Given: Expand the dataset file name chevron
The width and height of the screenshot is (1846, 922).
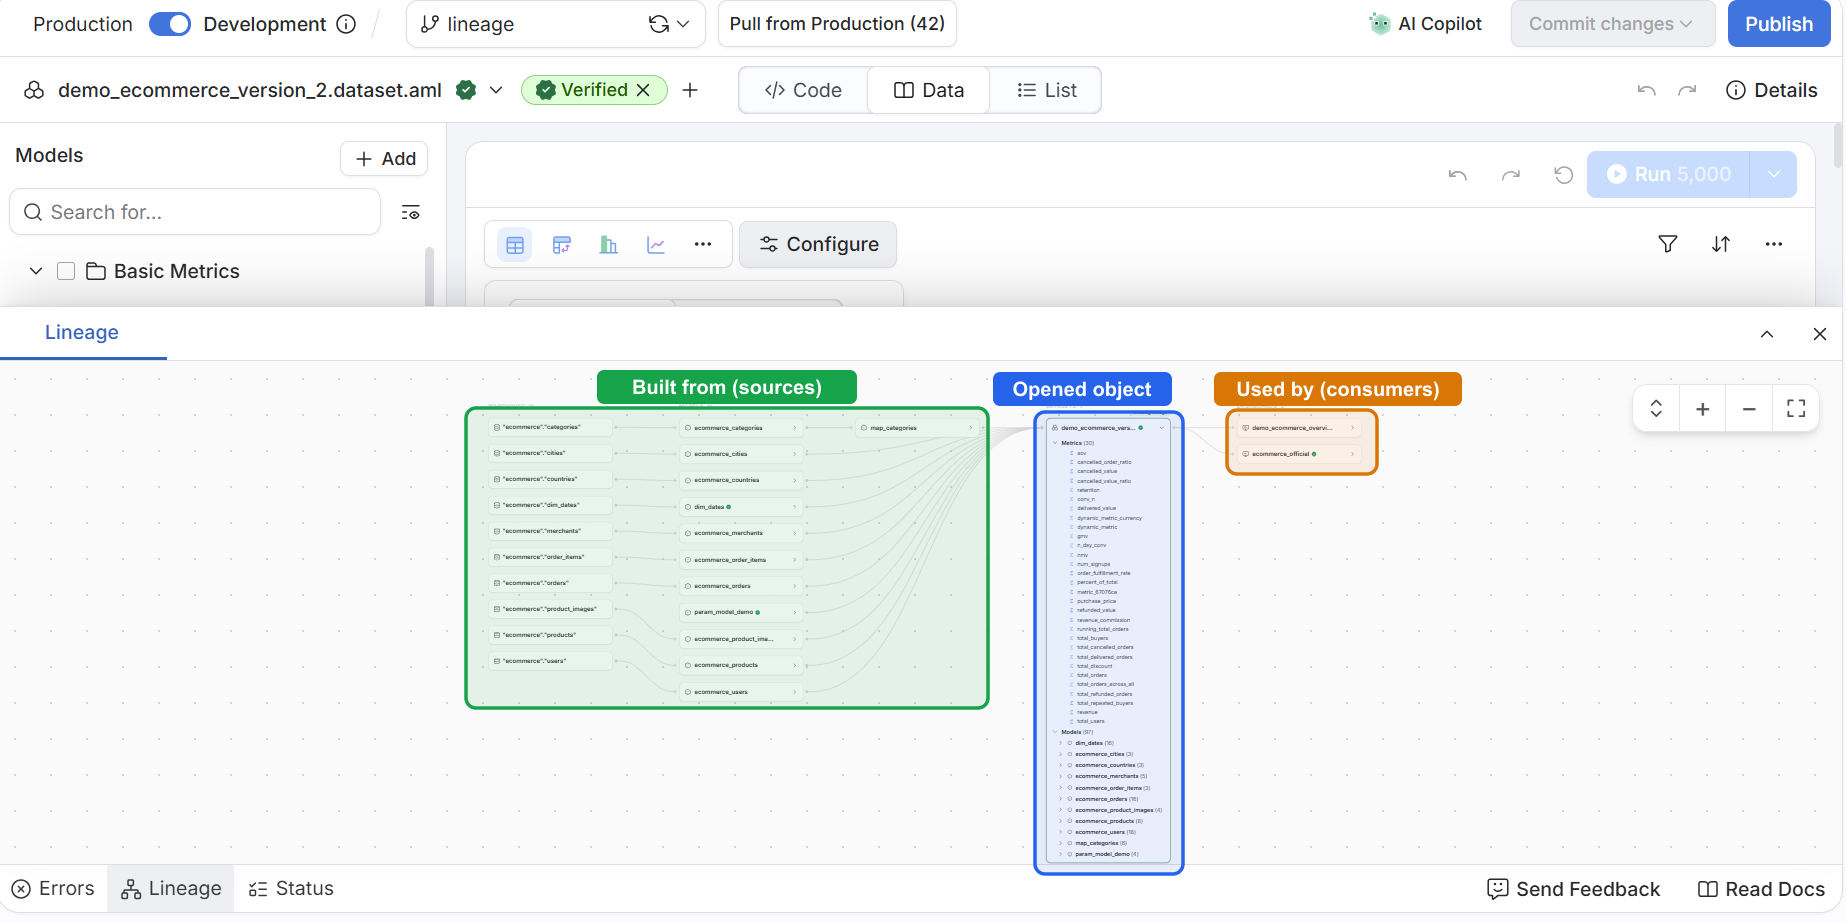Looking at the screenshot, I should point(496,90).
